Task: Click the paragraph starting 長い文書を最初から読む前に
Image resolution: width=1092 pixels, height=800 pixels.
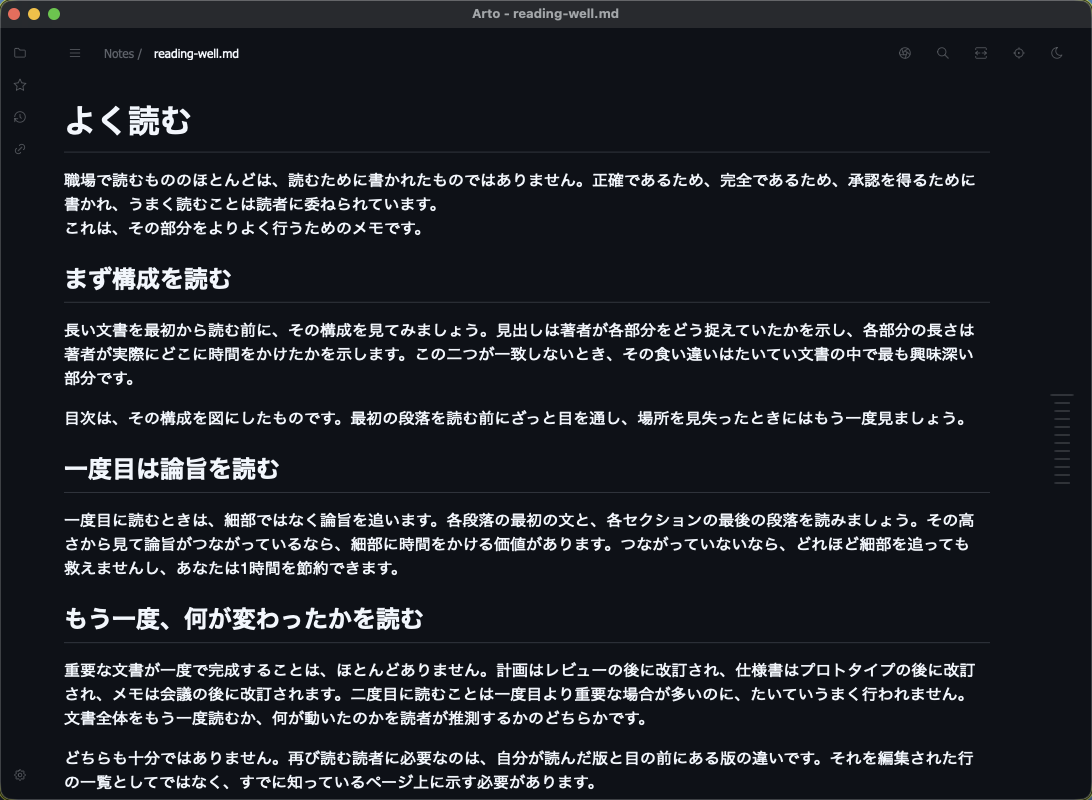Action: (x=520, y=354)
